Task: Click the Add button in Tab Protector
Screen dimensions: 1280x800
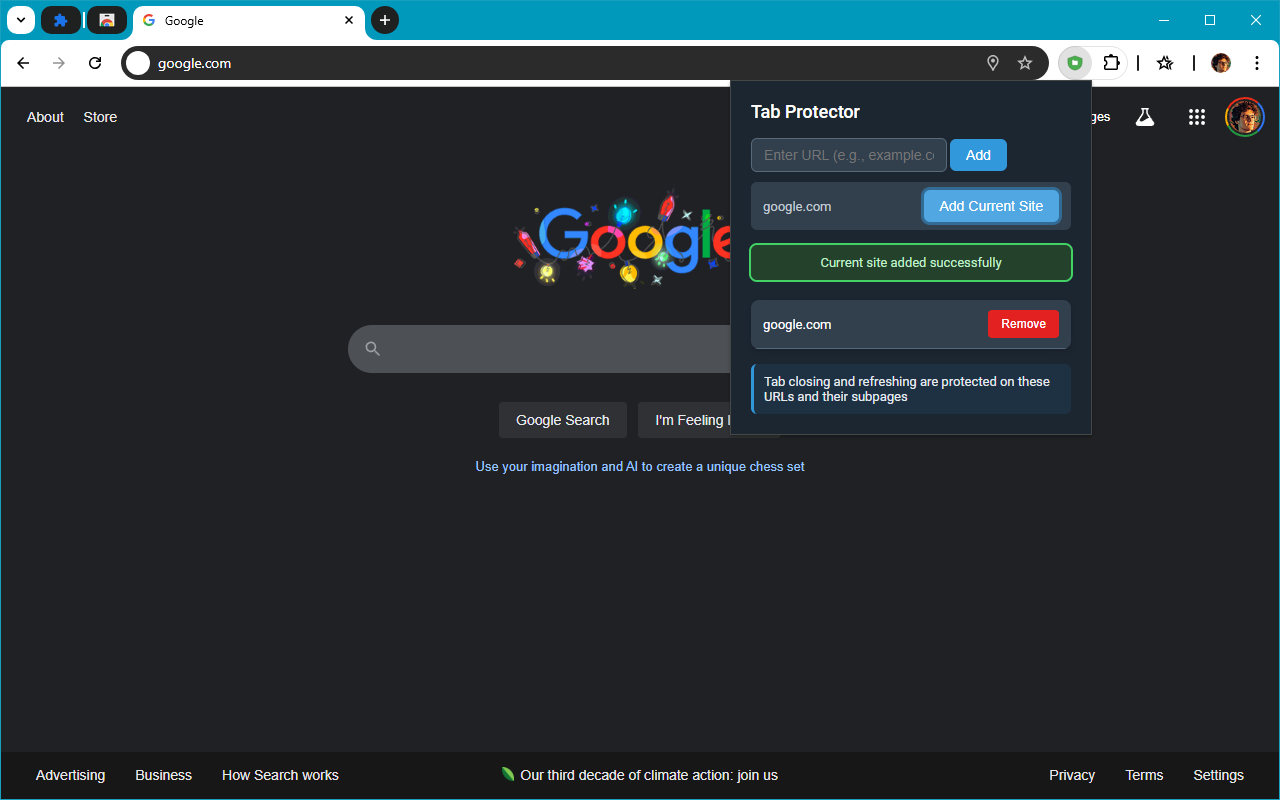Action: pyautogui.click(x=978, y=155)
